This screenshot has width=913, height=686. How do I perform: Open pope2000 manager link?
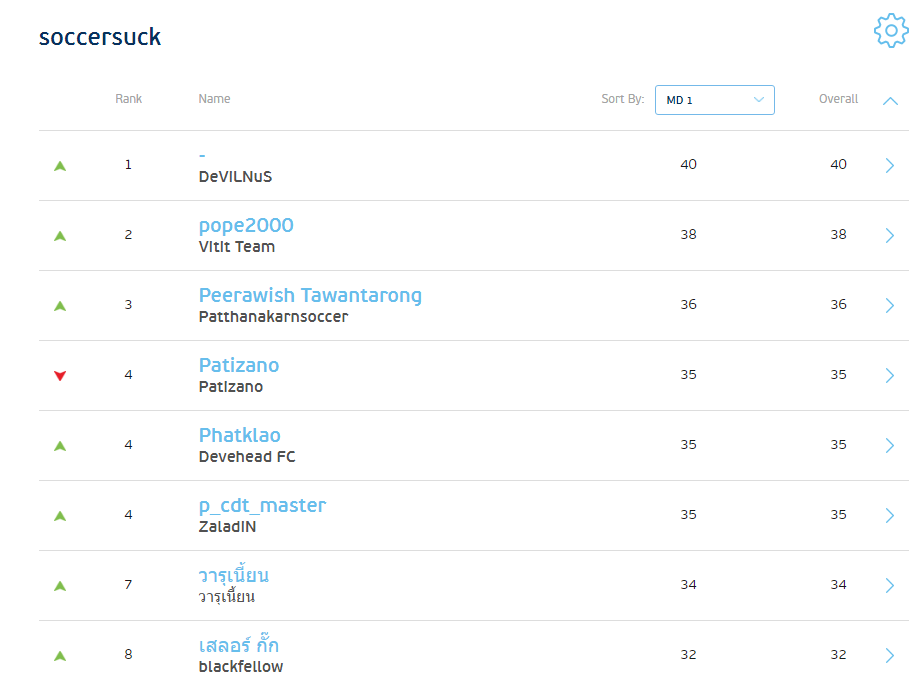[246, 225]
